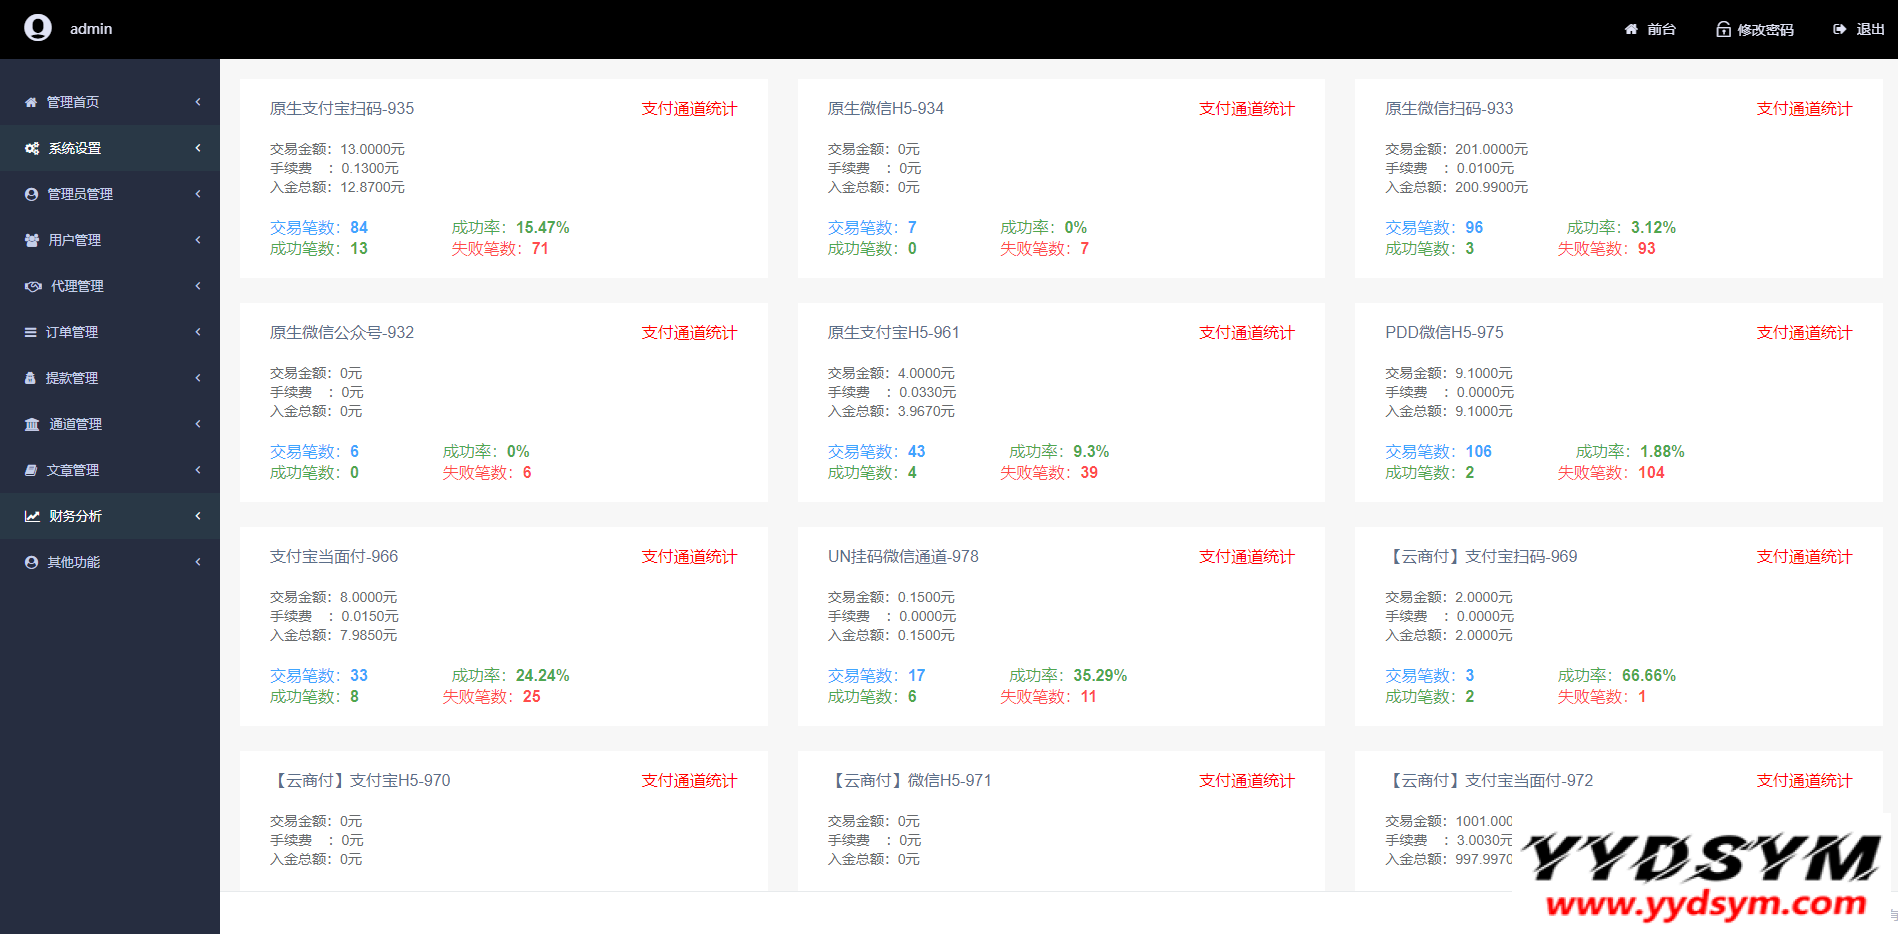Click the bank icon for 通道管理

tap(32, 424)
